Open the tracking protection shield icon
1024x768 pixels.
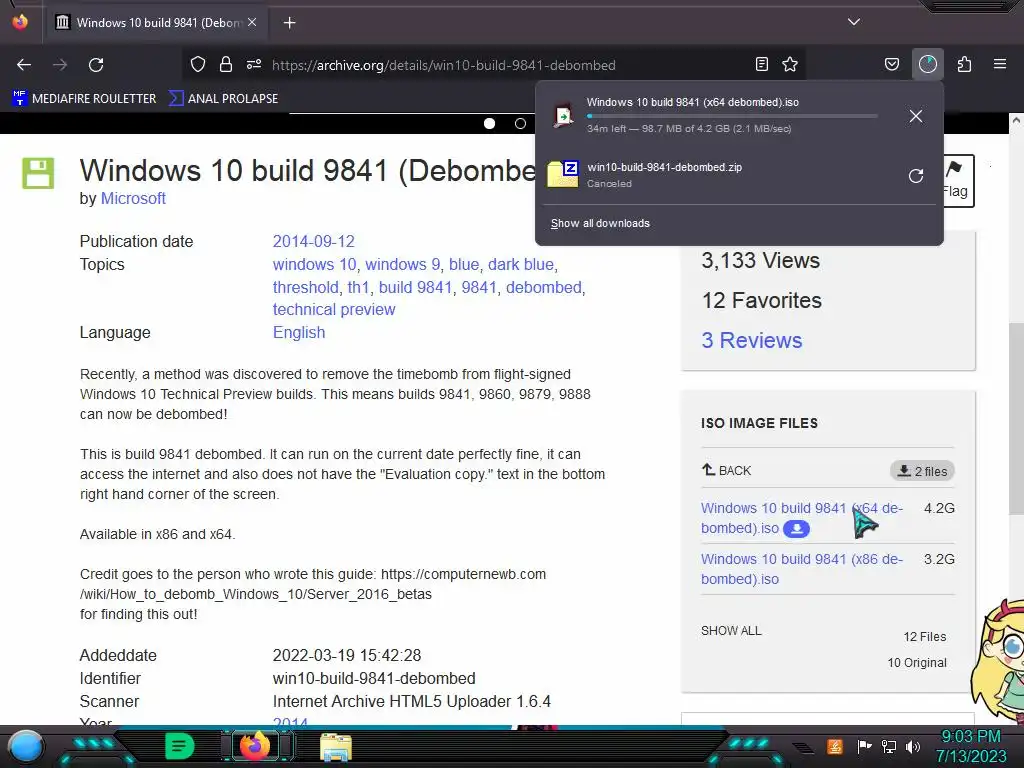point(198,65)
